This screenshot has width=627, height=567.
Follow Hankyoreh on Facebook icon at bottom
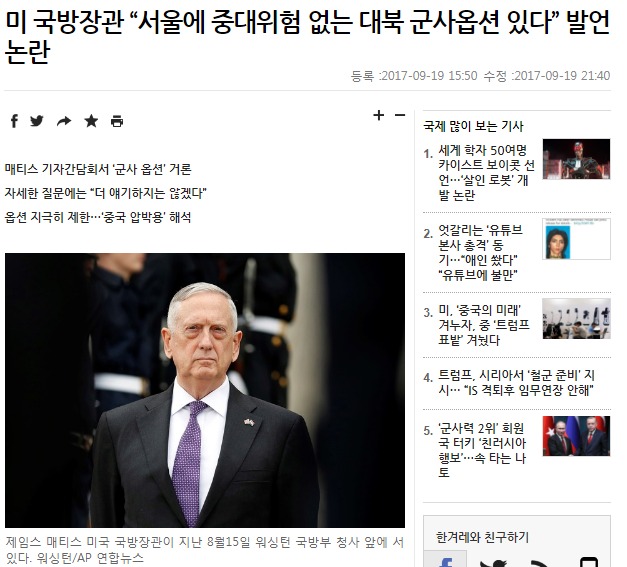pos(445,561)
